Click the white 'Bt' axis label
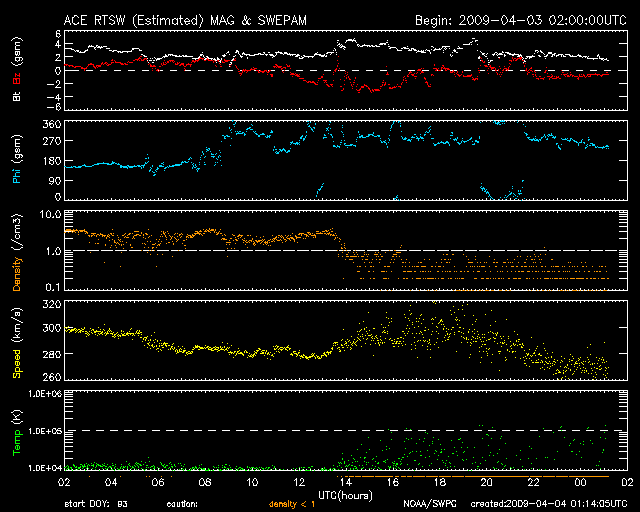The width and height of the screenshot is (640, 512). point(17,97)
